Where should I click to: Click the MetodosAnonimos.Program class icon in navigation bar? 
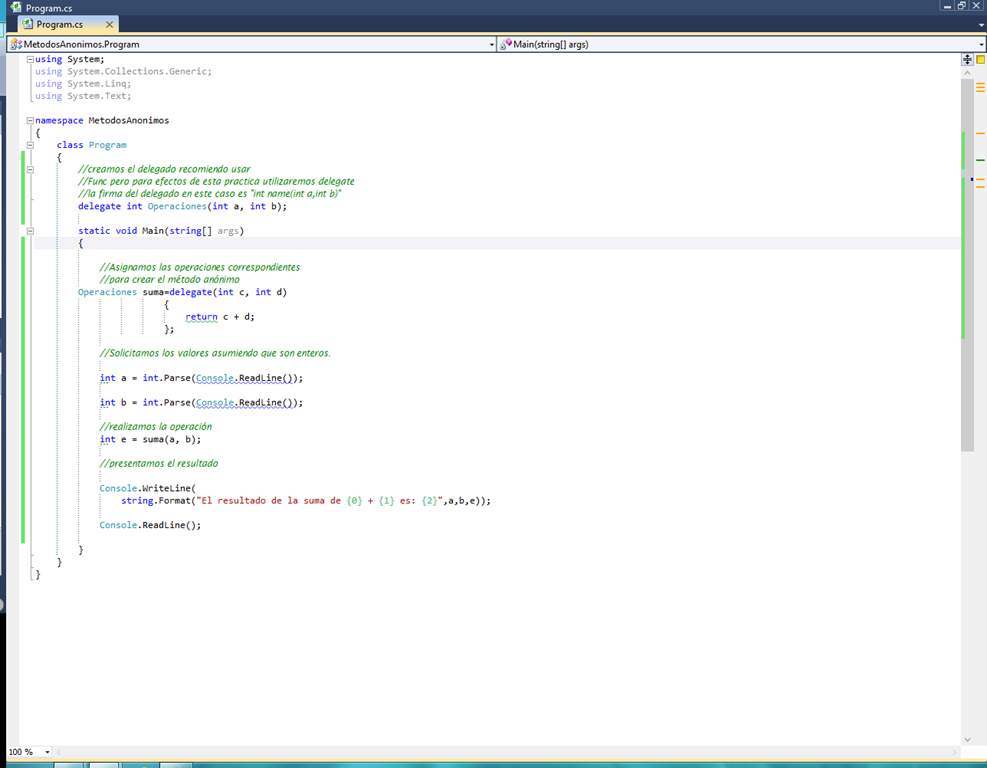click(x=17, y=43)
